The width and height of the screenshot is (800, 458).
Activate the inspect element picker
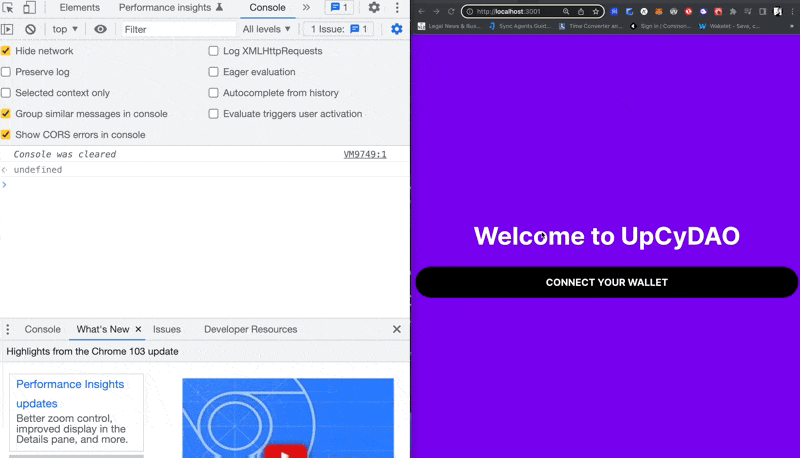tap(9, 8)
